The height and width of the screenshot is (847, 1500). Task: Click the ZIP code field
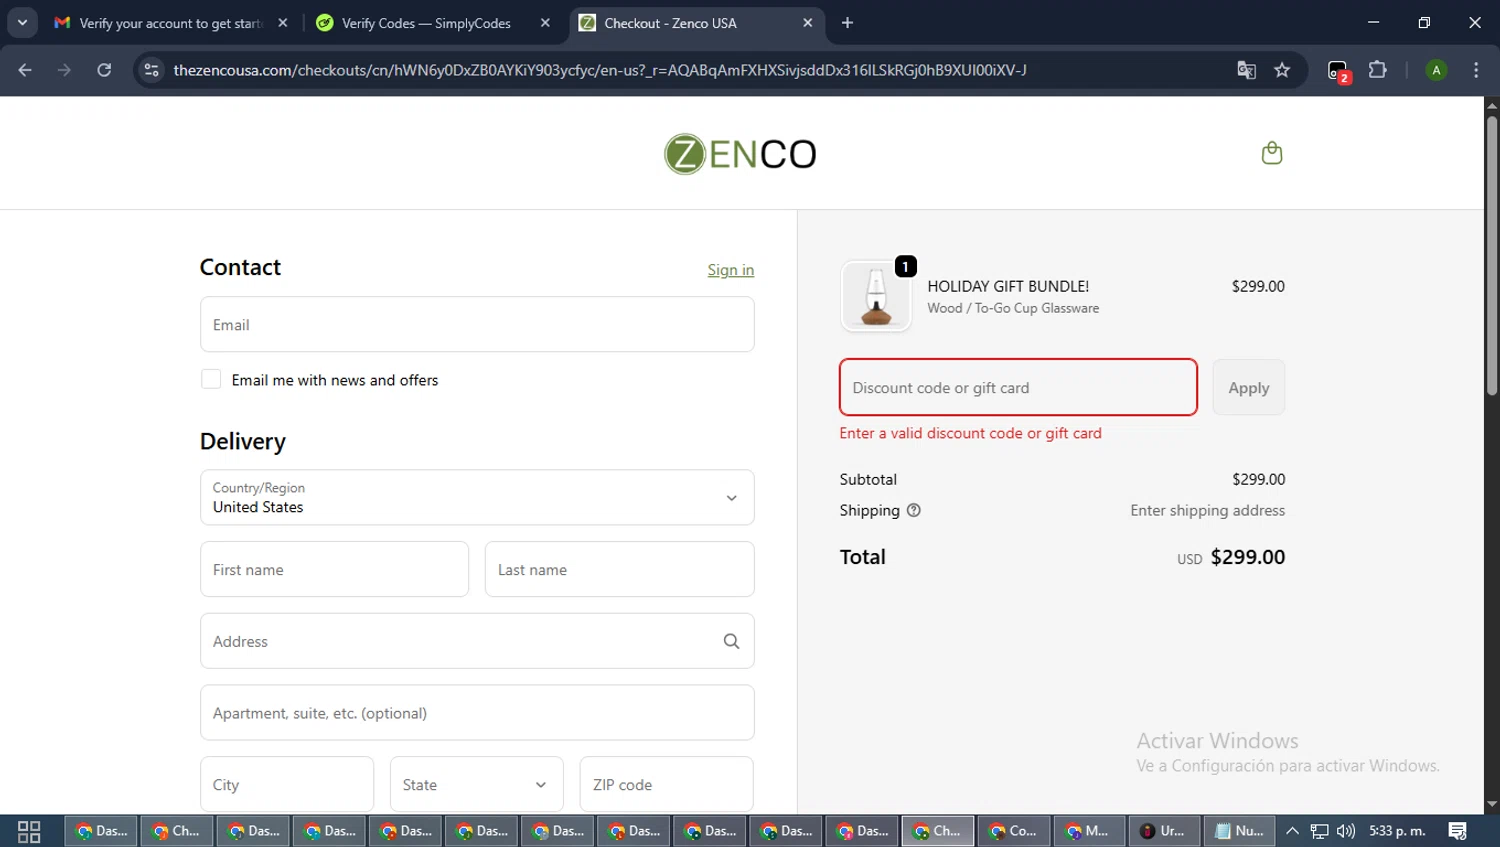[x=666, y=784]
